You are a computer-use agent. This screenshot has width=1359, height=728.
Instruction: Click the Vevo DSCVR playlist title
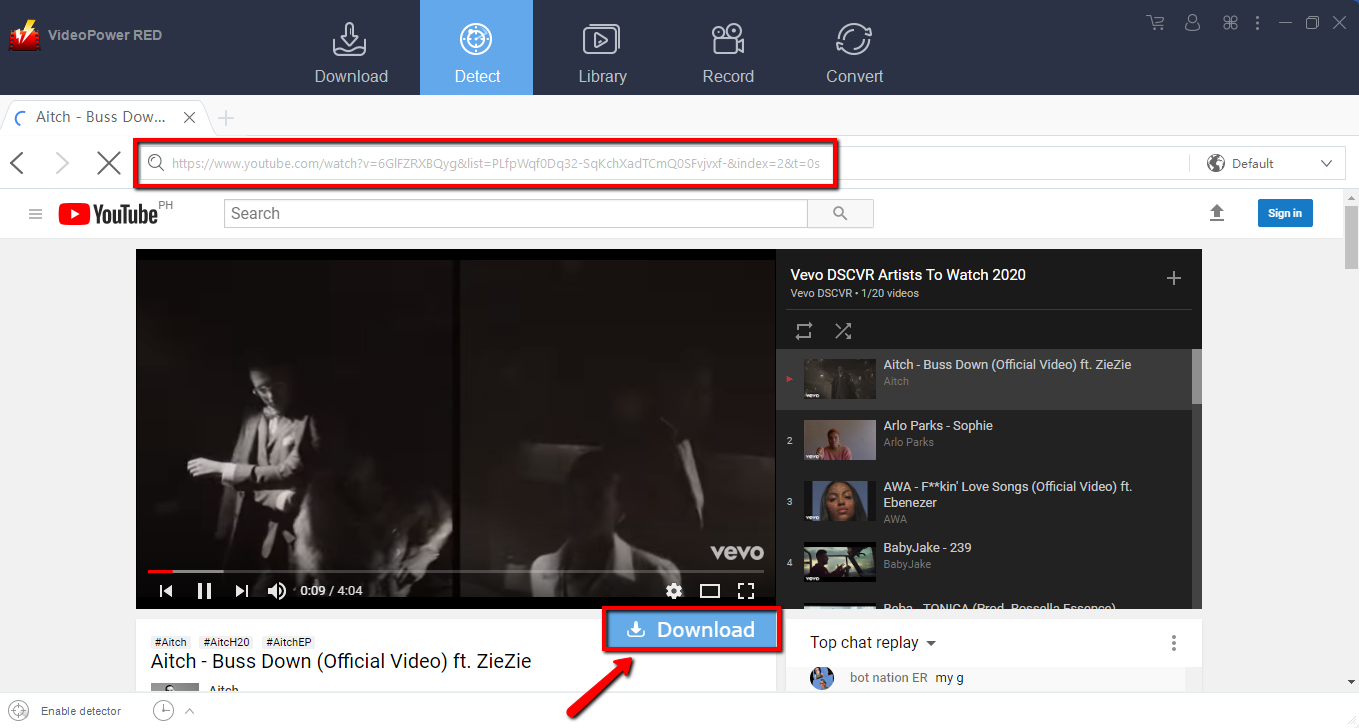click(908, 275)
